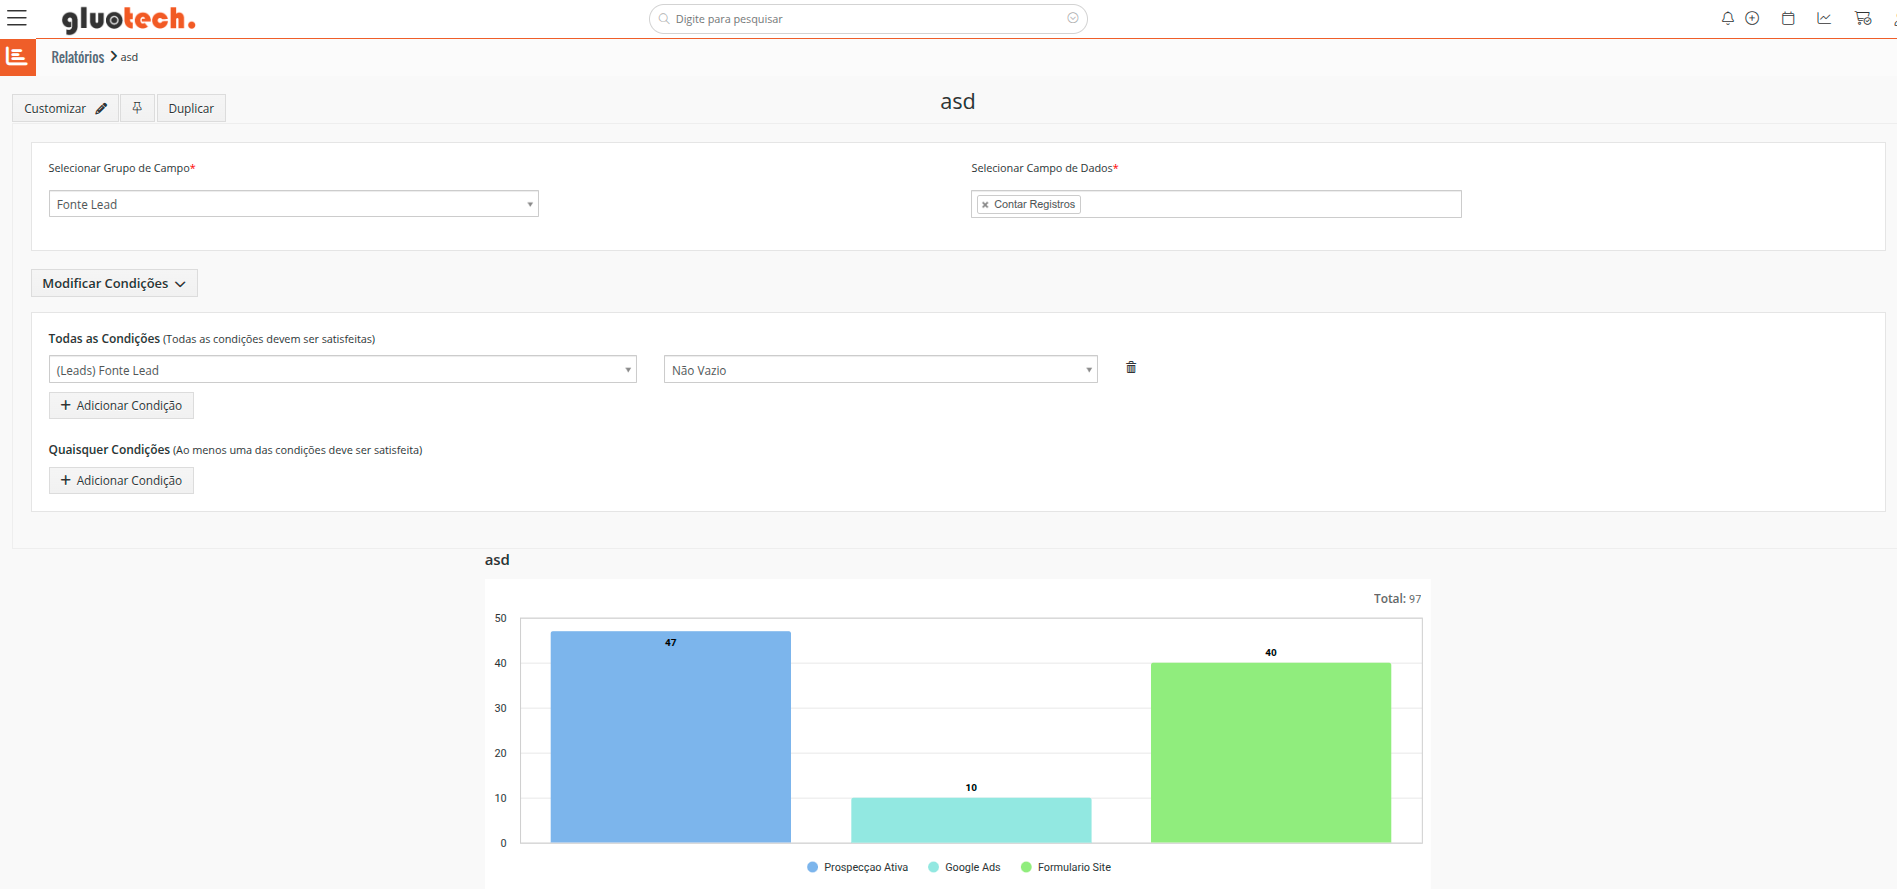The image size is (1897, 889).
Task: Click the search box Digite para pesquisar
Action: point(867,19)
